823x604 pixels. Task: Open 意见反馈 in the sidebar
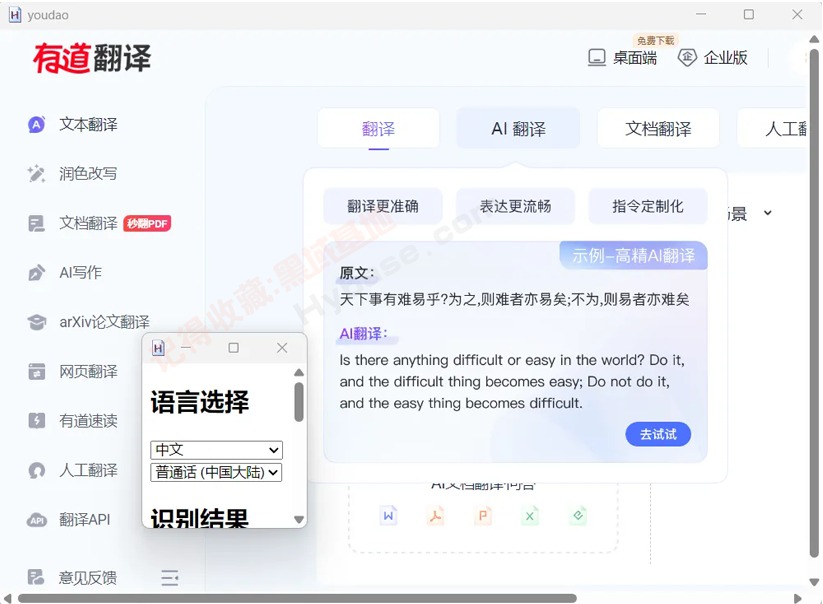pyautogui.click(x=88, y=578)
